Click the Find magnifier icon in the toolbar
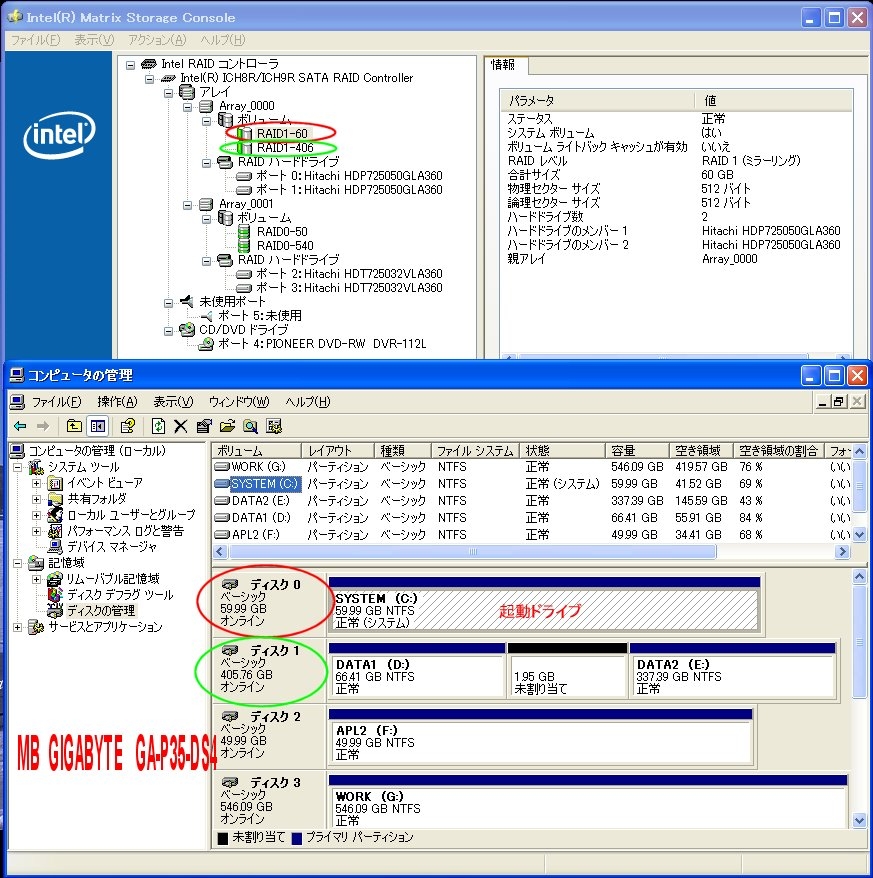The height and width of the screenshot is (878, 873). 250,426
